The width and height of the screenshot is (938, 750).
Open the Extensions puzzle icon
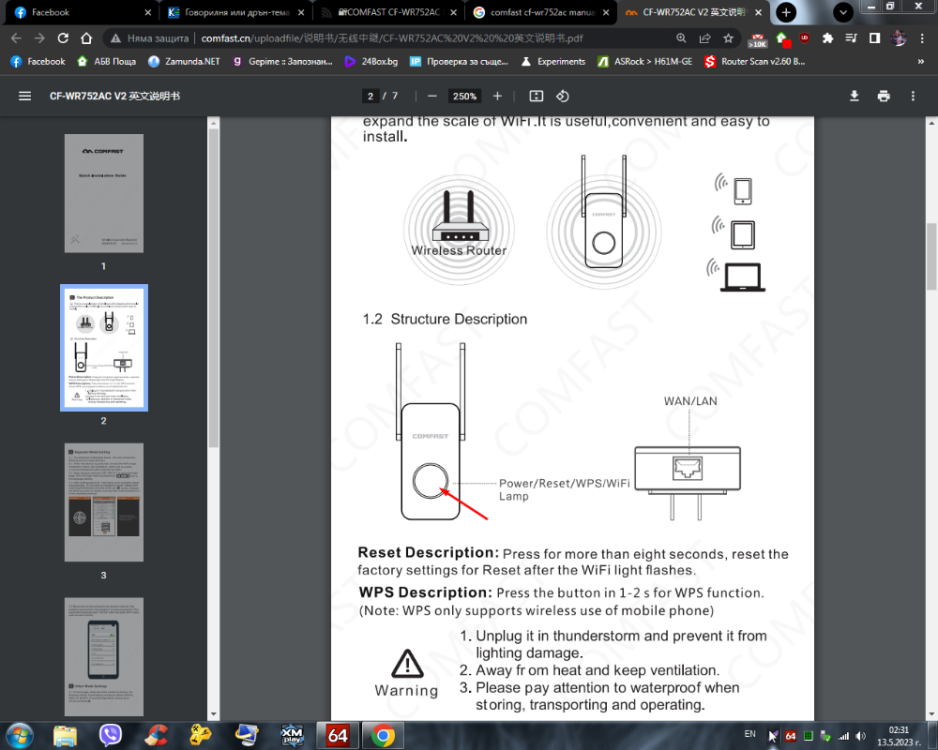[x=827, y=38]
